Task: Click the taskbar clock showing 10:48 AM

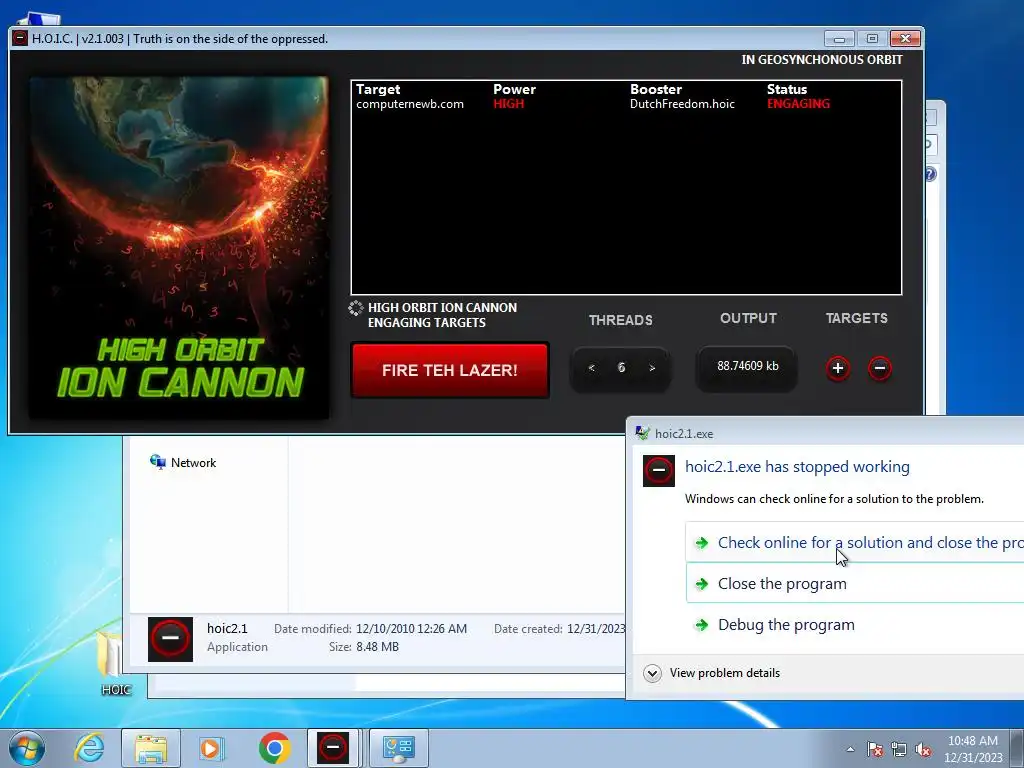Action: click(973, 748)
